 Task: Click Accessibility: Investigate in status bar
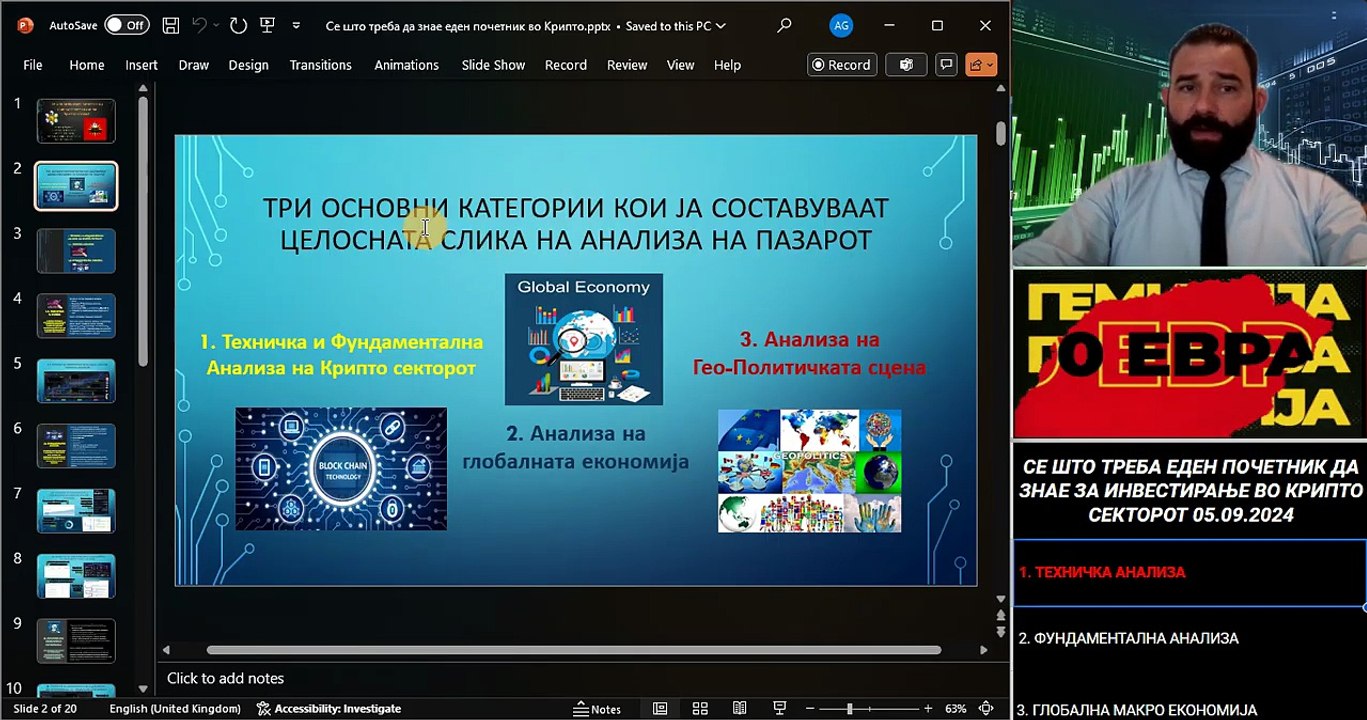pyautogui.click(x=329, y=709)
